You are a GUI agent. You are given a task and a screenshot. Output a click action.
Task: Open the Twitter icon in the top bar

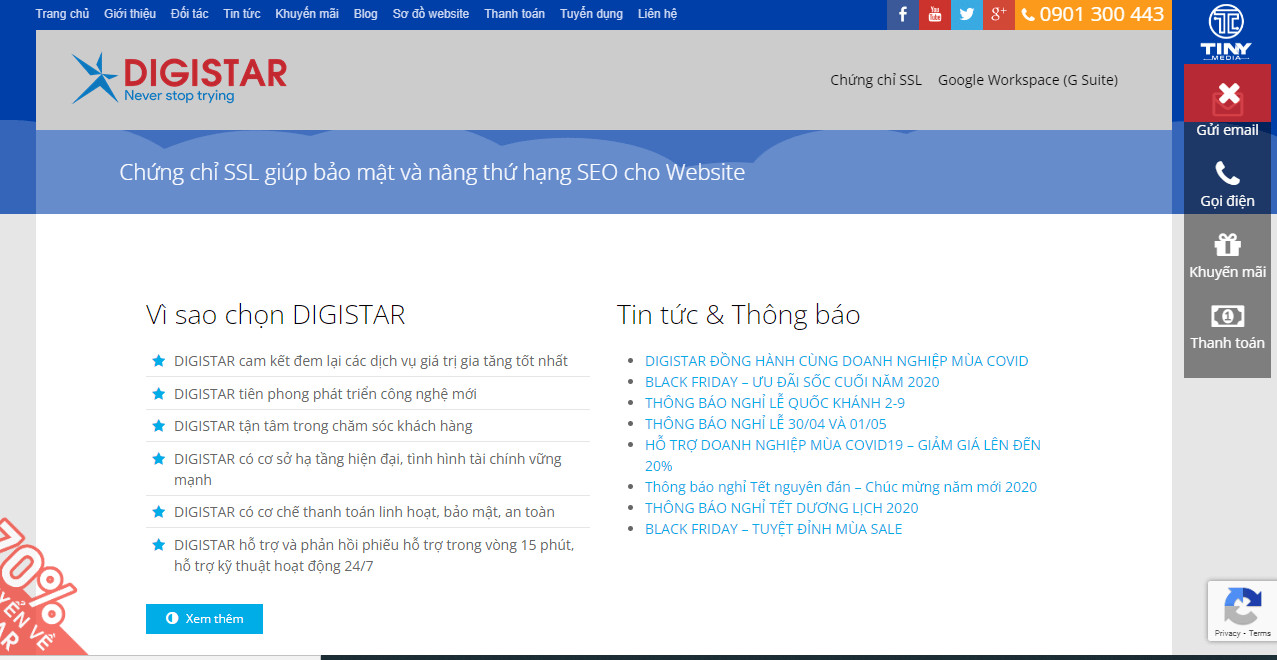965,14
